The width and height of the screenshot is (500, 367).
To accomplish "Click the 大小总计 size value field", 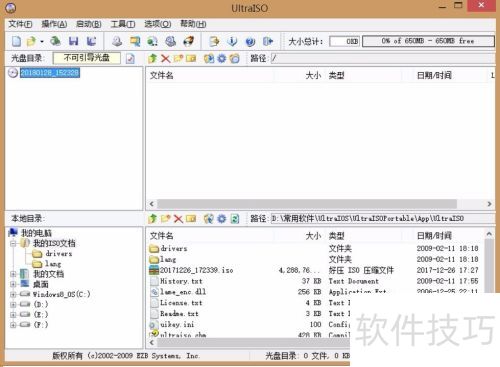I will 344,41.
